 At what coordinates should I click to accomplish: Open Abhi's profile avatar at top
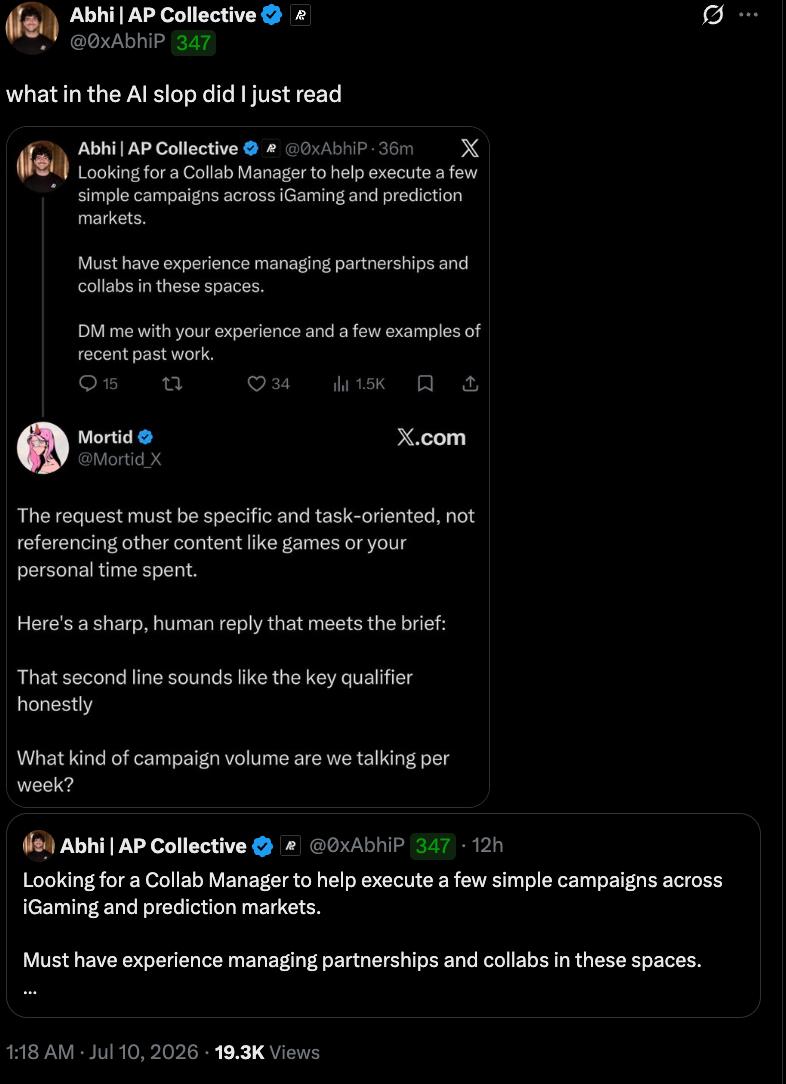point(32,28)
